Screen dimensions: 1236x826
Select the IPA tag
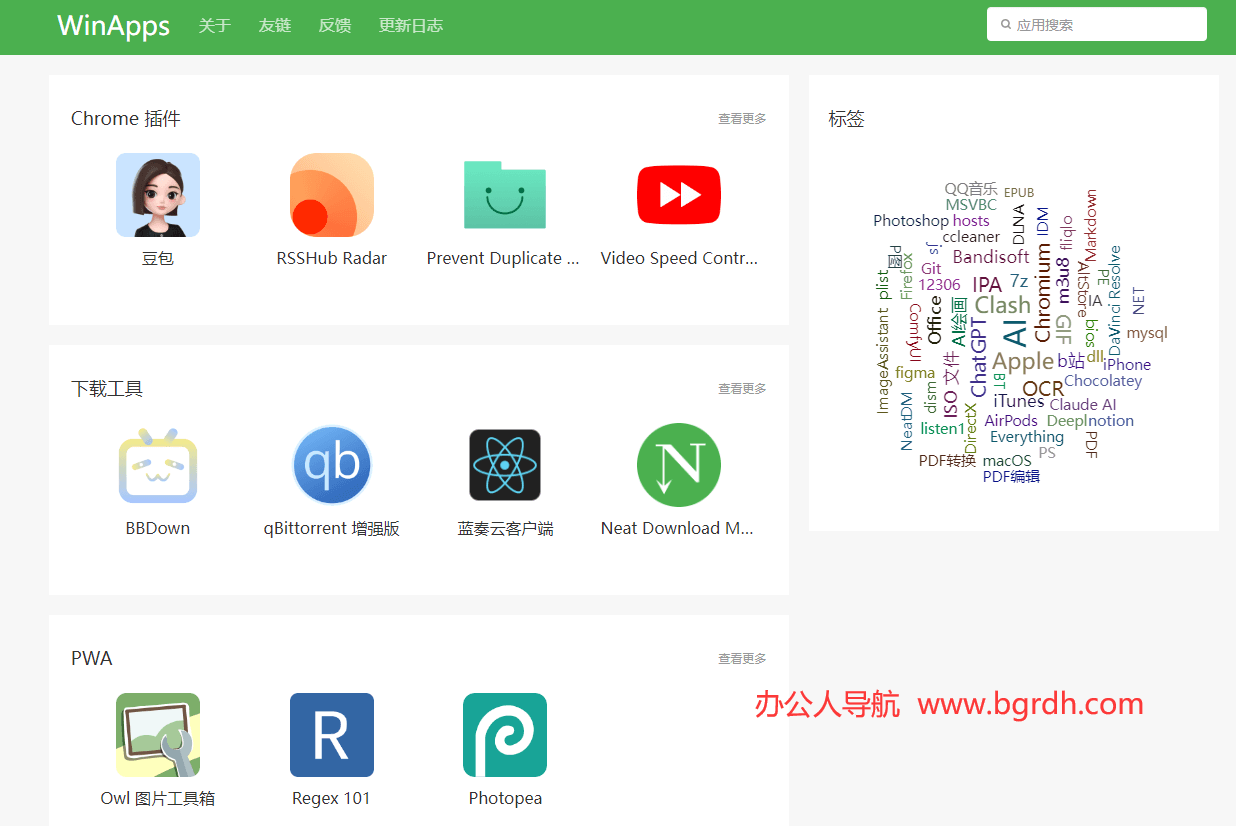point(987,285)
